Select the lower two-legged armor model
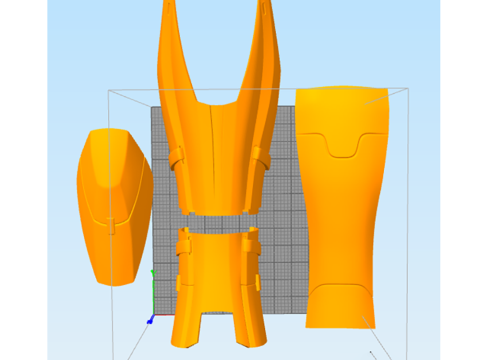The height and width of the screenshot is (360, 480). [x=218, y=287]
